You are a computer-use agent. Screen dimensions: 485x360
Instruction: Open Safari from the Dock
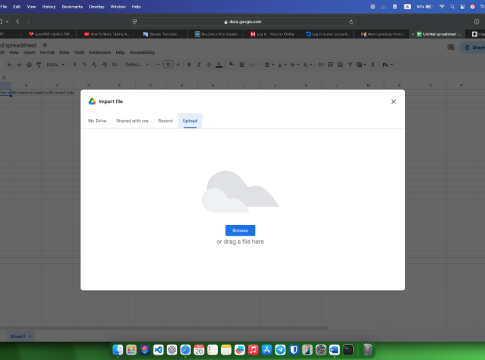(185, 350)
